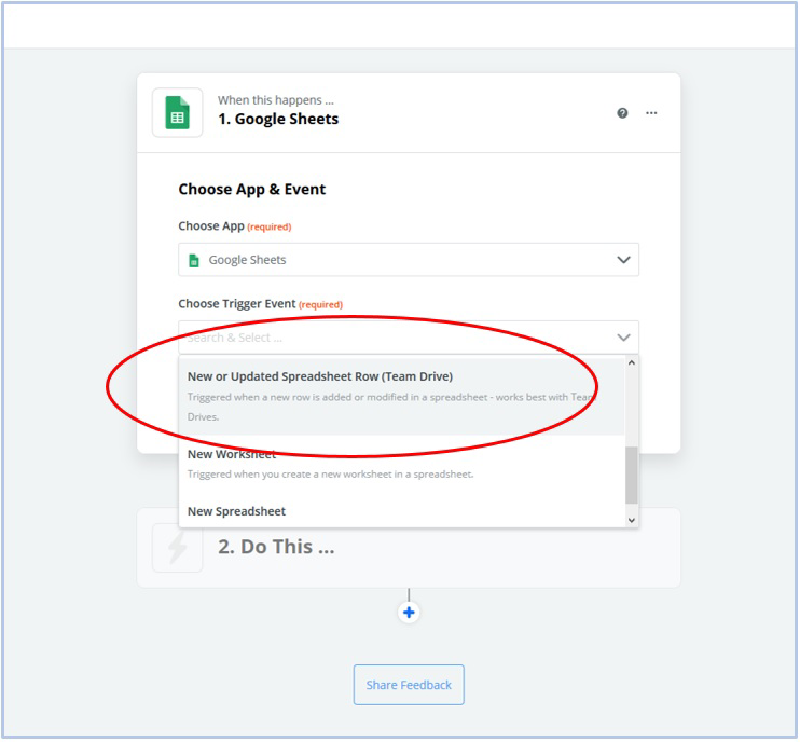Select the New Worksheet trigger option

pos(402,464)
